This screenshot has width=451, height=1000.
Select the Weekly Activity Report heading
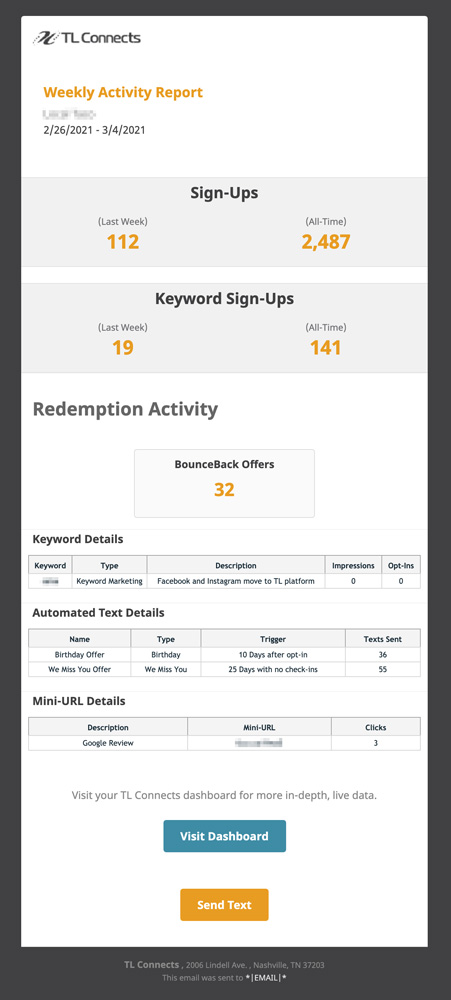(x=123, y=92)
